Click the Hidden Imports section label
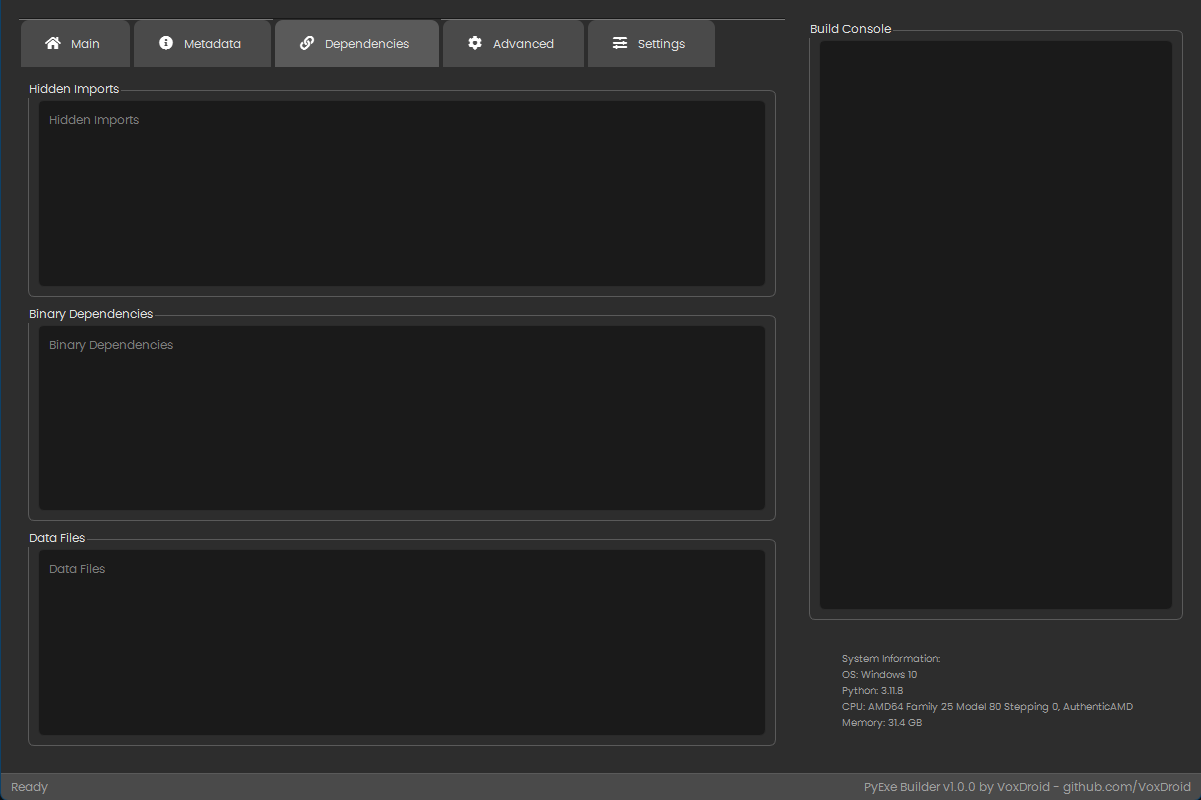Image resolution: width=1201 pixels, height=800 pixels. 73,88
